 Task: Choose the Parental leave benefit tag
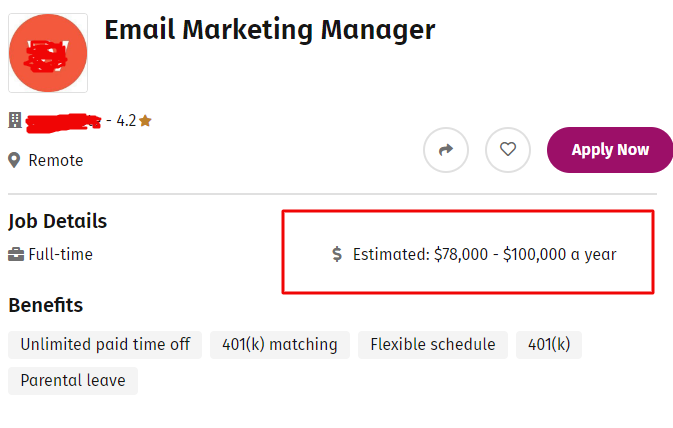73,381
